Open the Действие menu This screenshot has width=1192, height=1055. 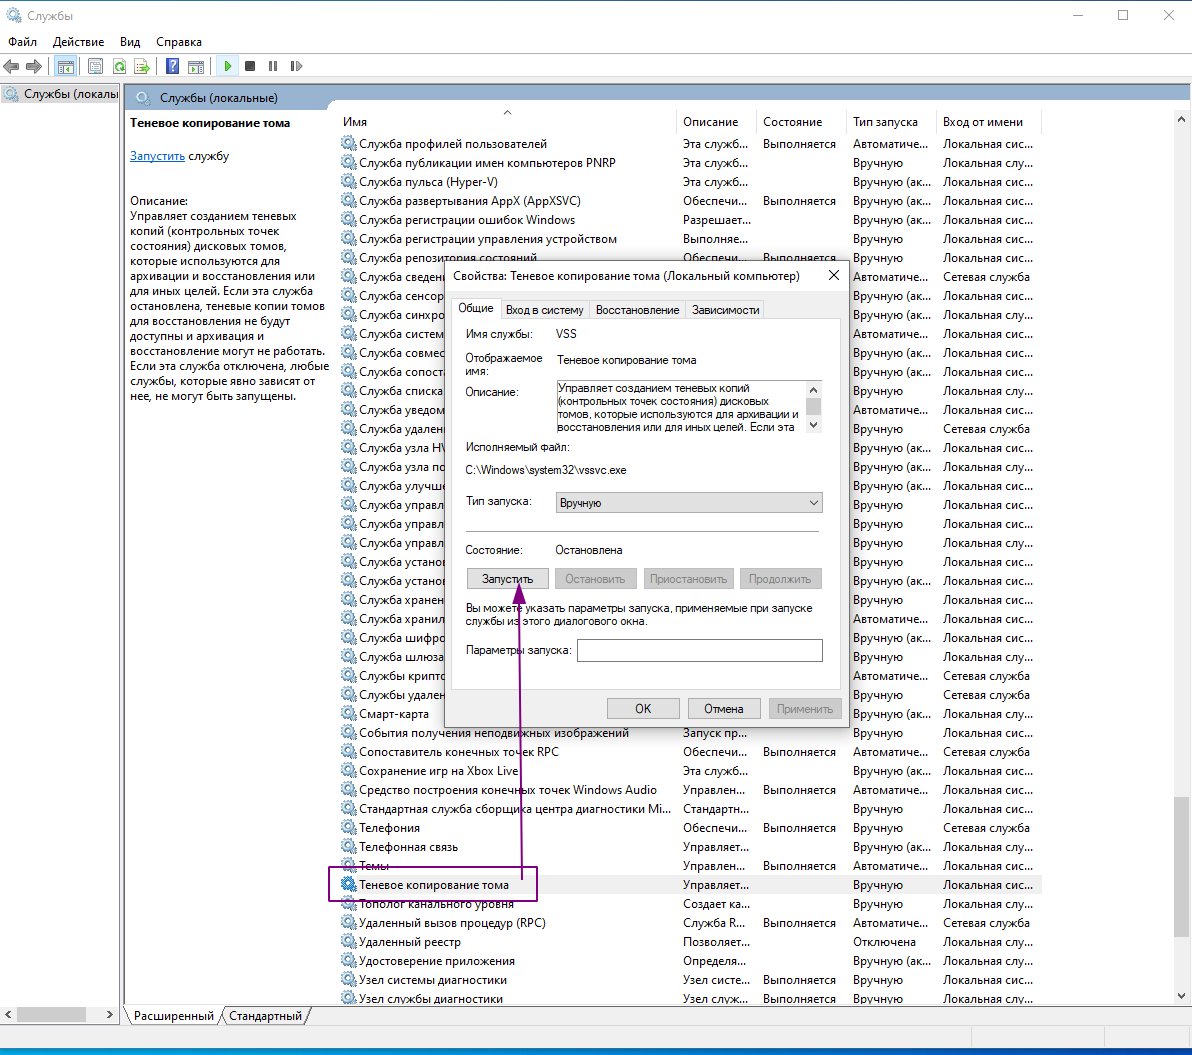78,42
